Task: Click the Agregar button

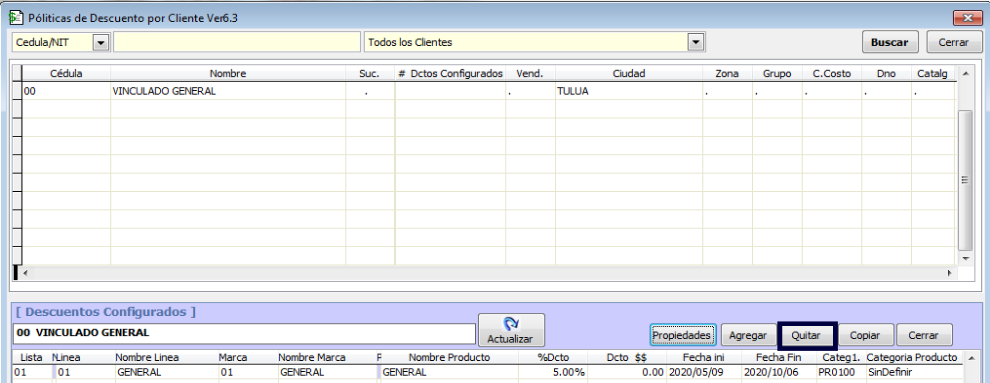Action: [x=748, y=335]
